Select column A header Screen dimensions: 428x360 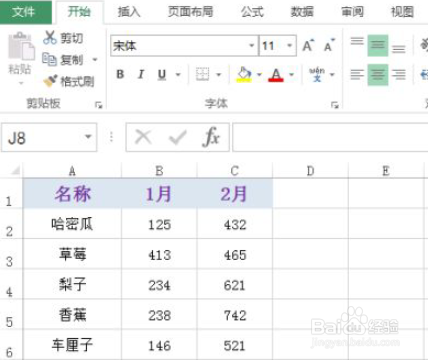pos(72,171)
